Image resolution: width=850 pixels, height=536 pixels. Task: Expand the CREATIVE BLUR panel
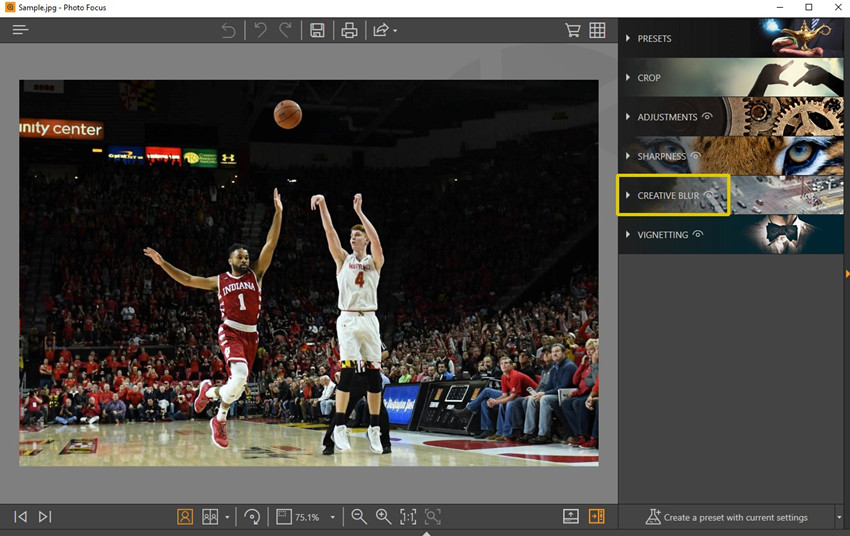731,195
